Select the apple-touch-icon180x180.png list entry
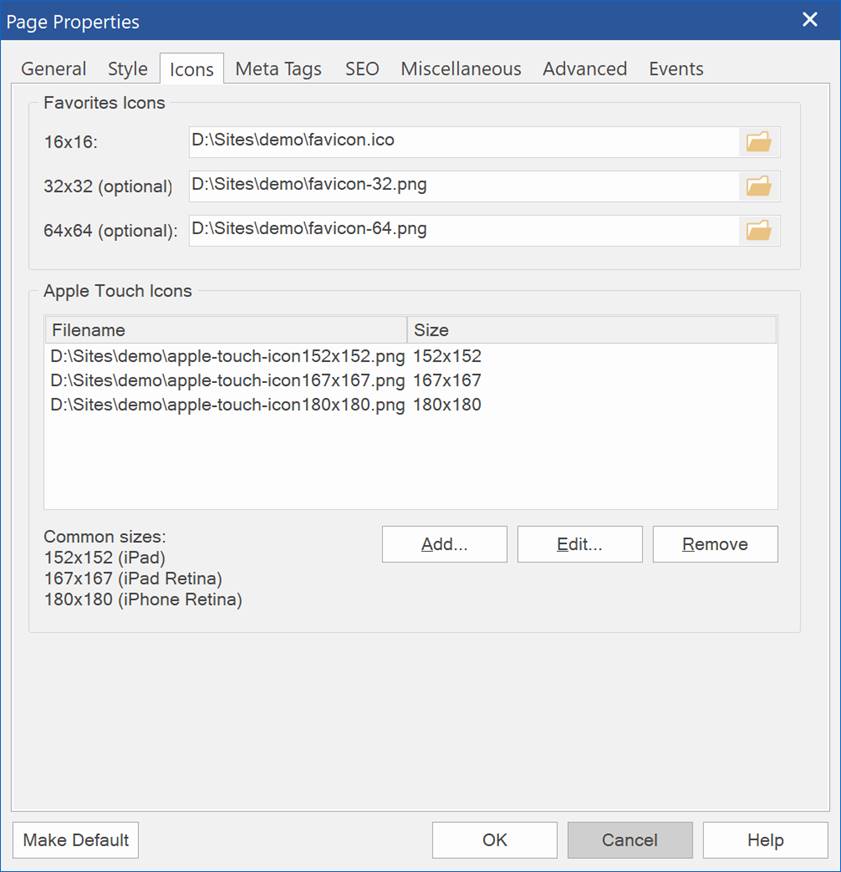Image resolution: width=841 pixels, height=872 pixels. click(410, 405)
